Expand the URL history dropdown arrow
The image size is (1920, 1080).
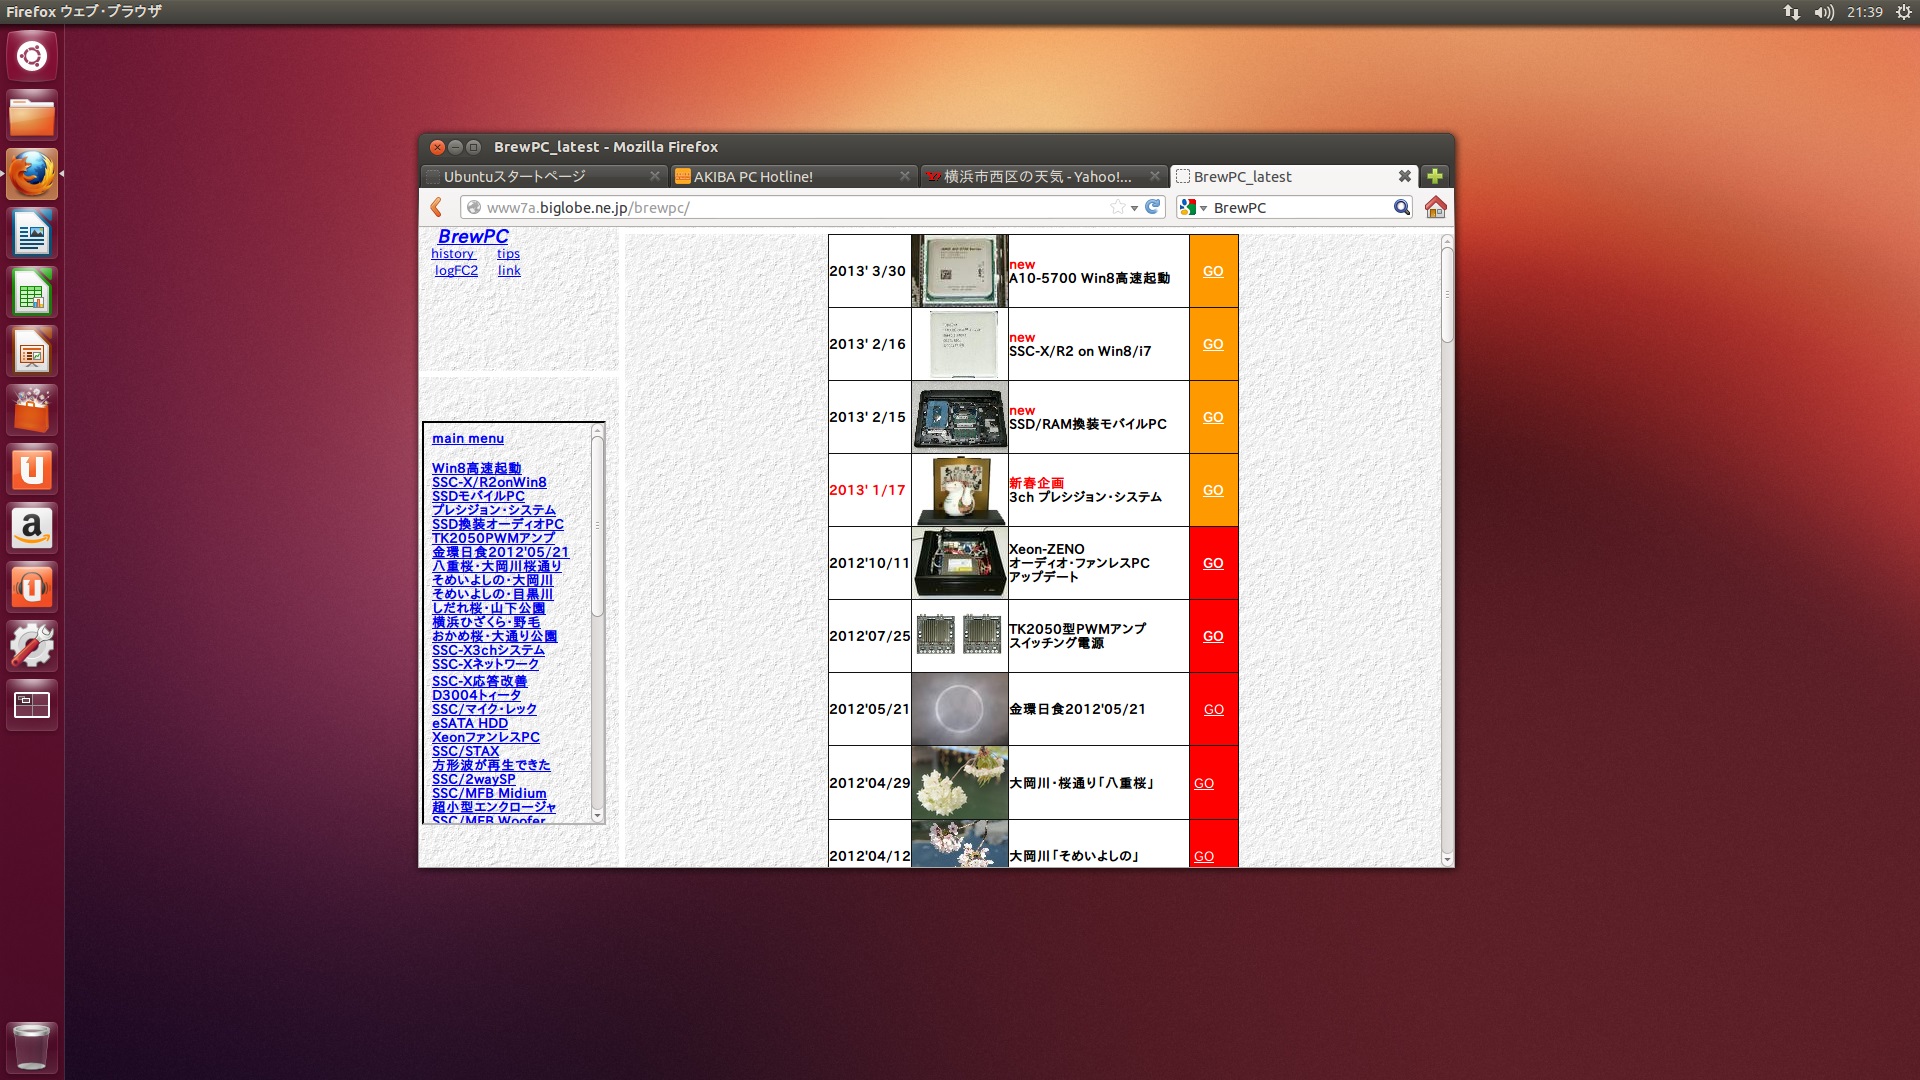pyautogui.click(x=1134, y=208)
